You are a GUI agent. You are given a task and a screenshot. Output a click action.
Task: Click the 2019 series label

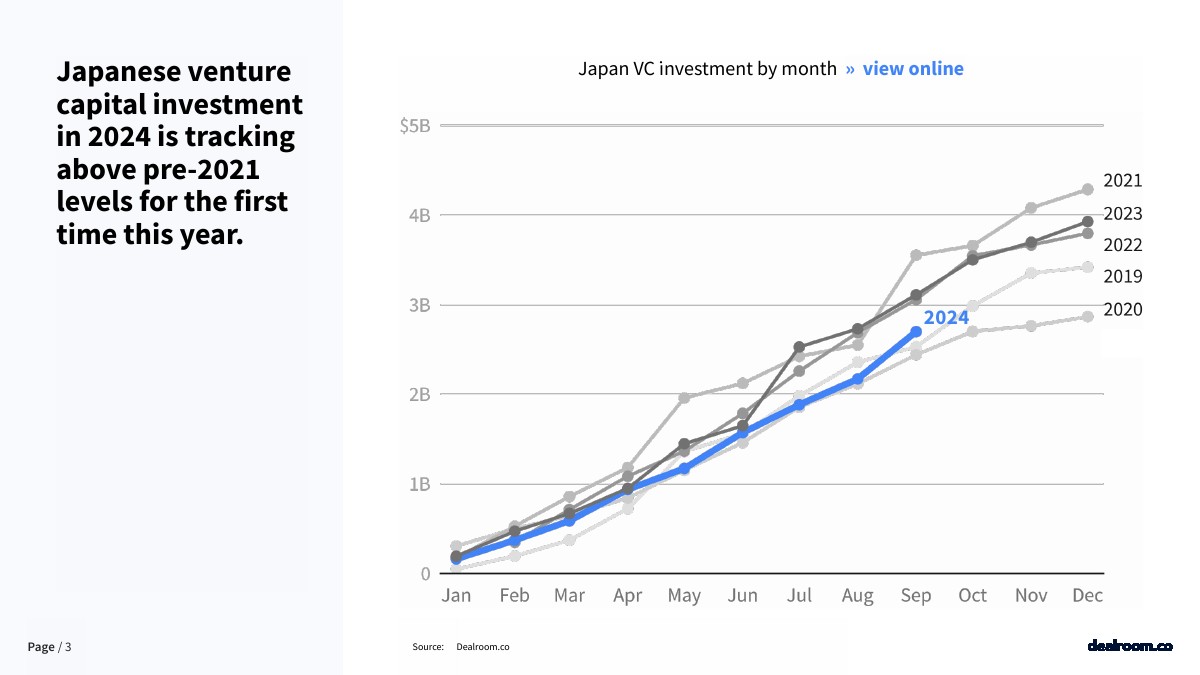[x=1122, y=277]
